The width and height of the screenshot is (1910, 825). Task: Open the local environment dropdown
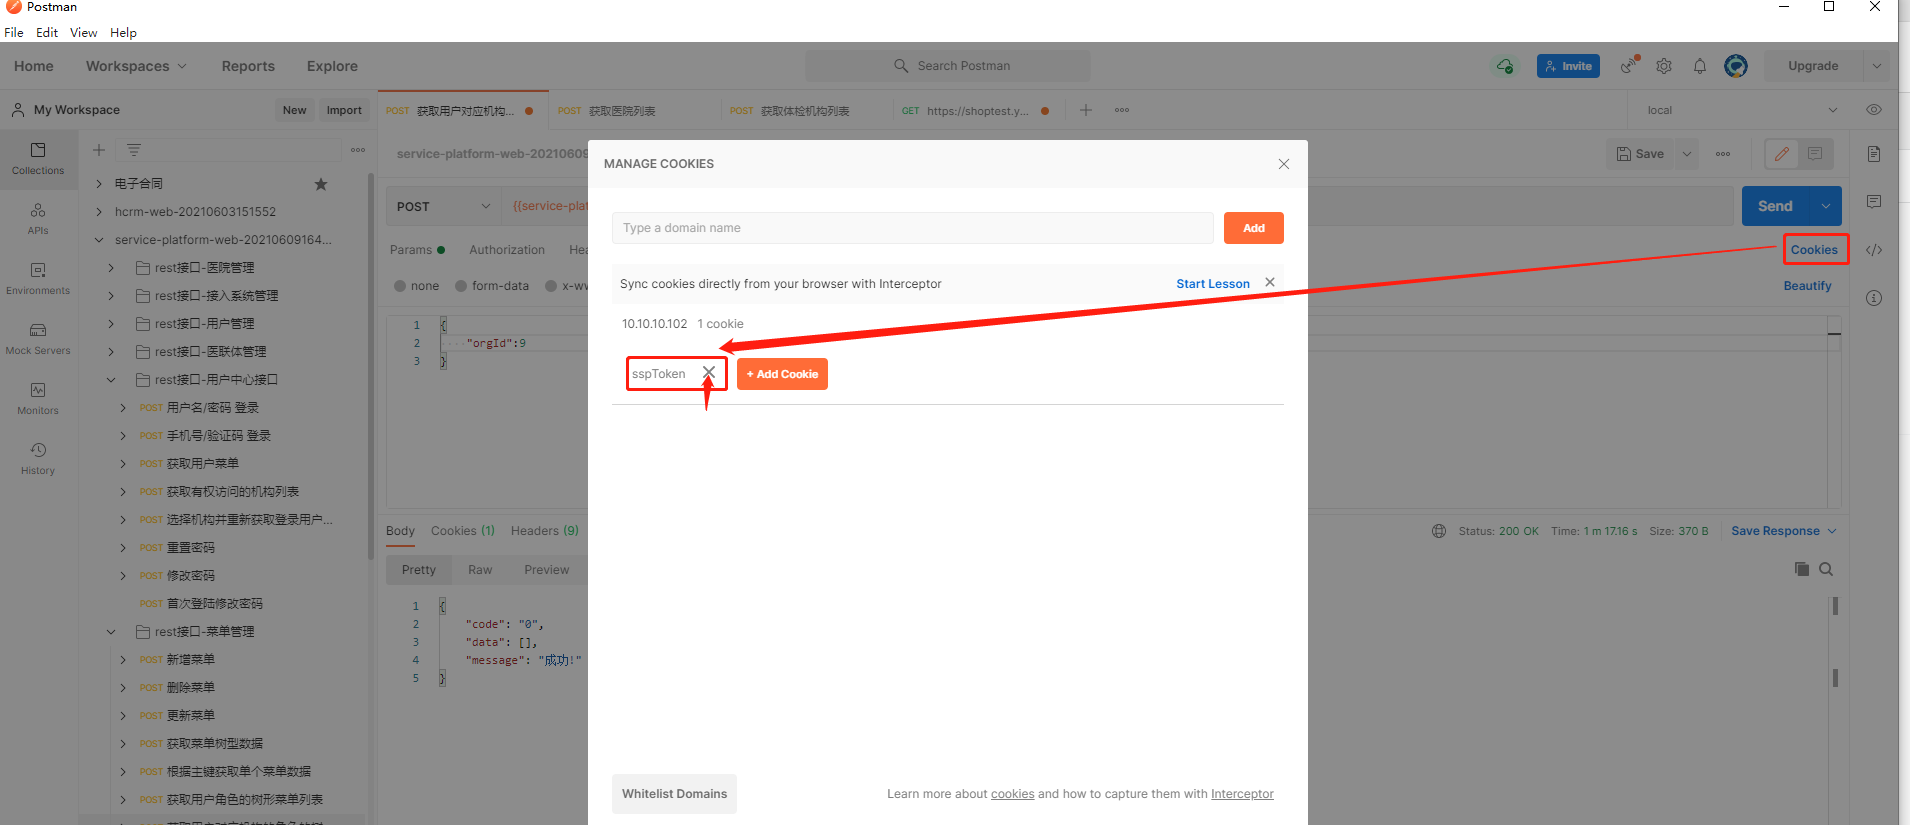[1742, 110]
